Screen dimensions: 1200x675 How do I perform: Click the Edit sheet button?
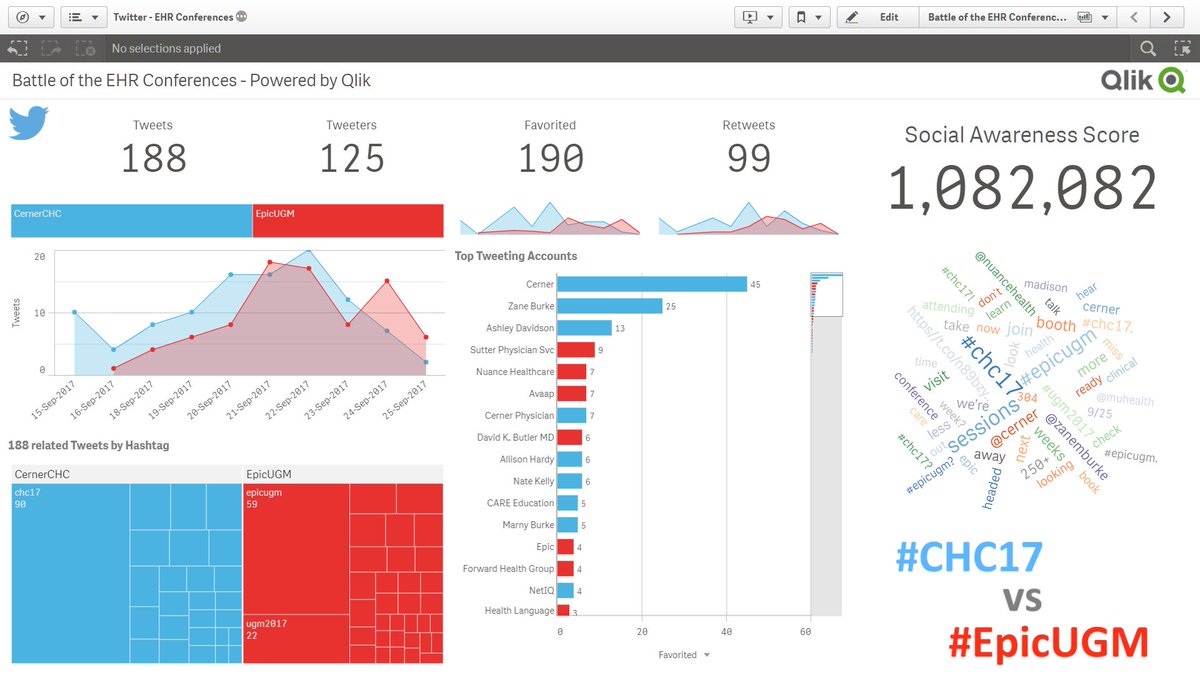click(878, 17)
